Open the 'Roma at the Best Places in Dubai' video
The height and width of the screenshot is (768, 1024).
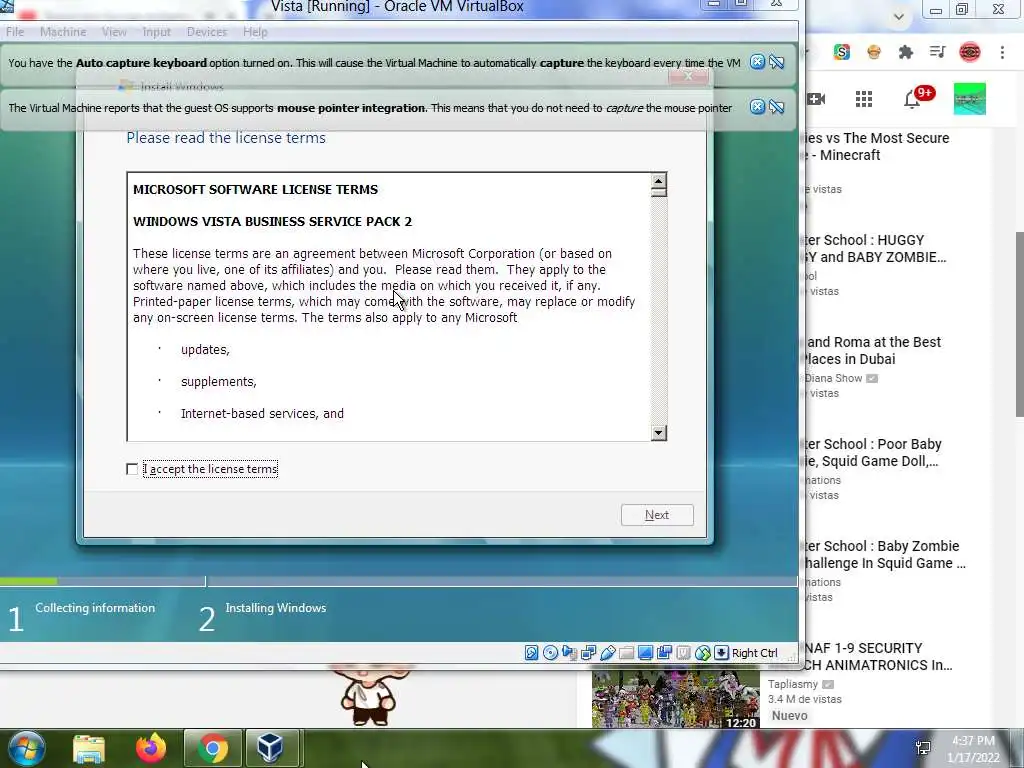(873, 350)
